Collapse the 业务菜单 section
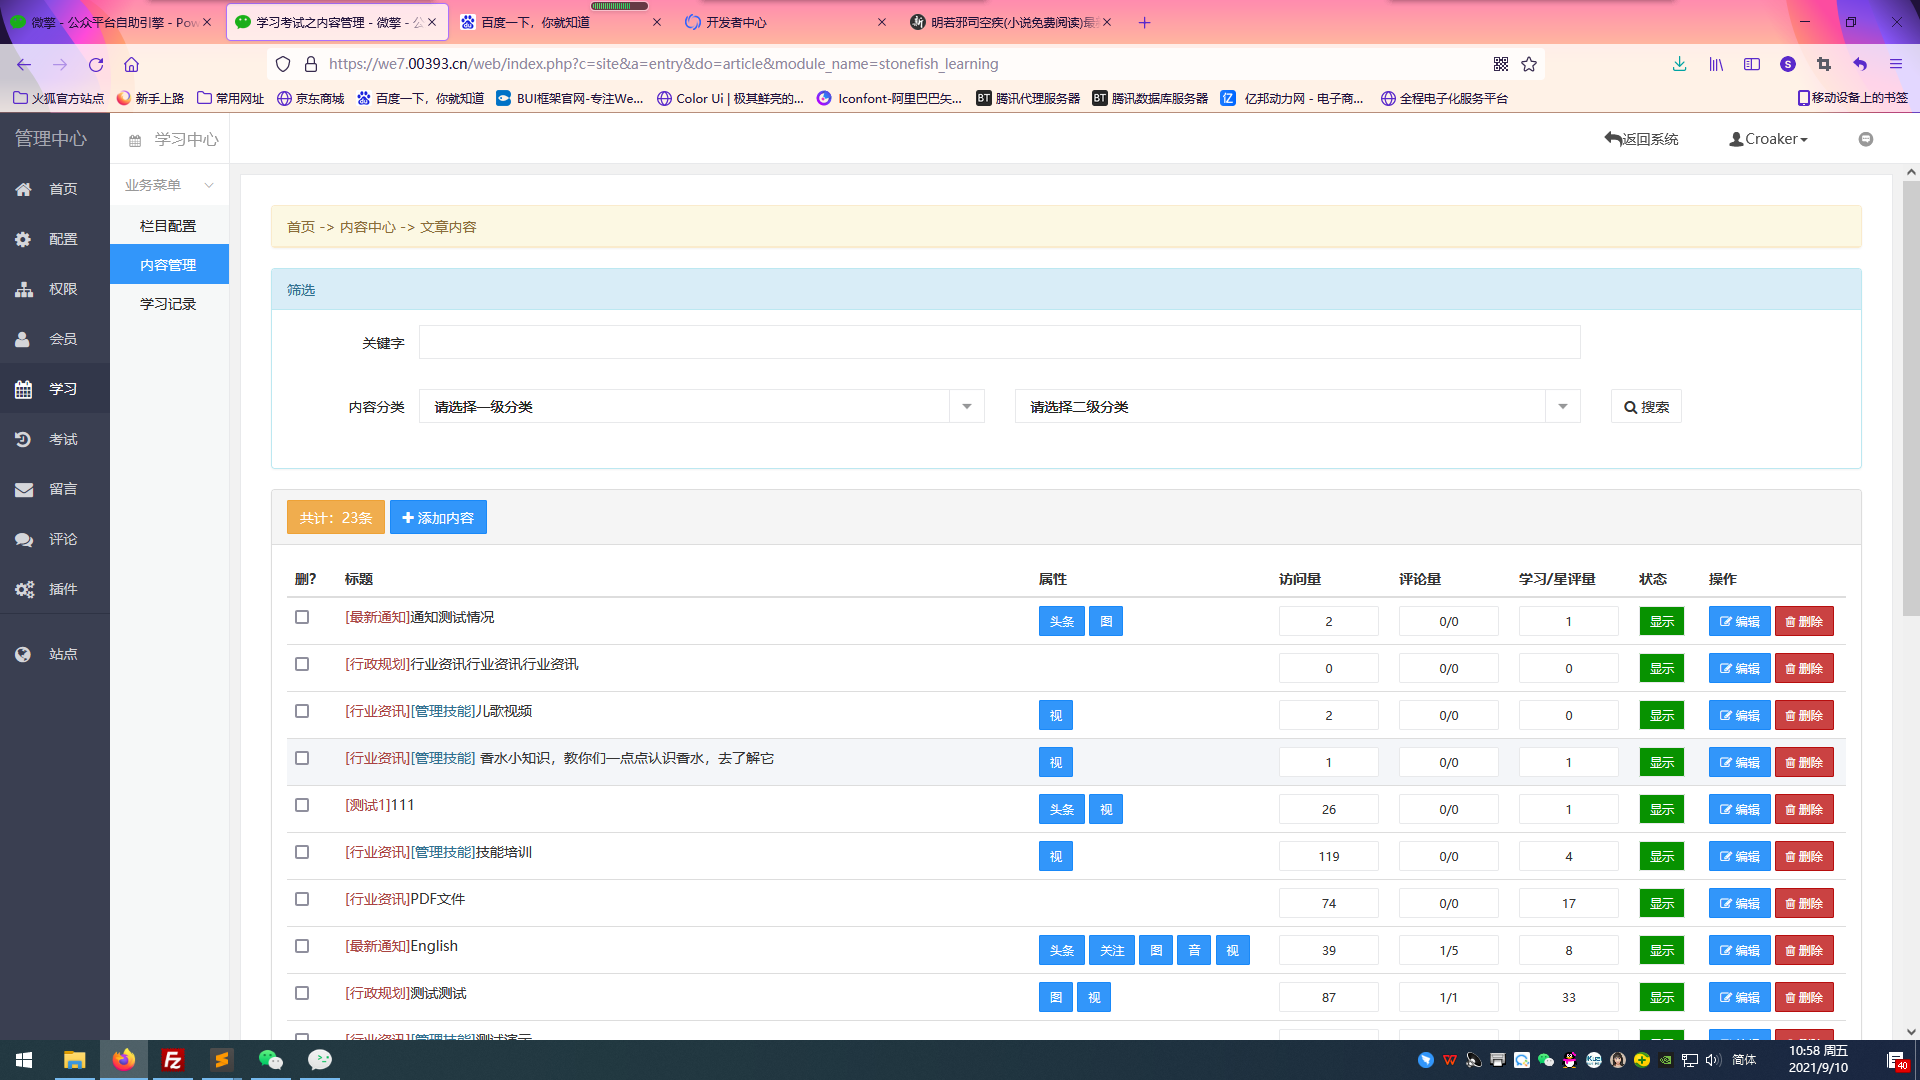1920x1080 pixels. point(169,185)
